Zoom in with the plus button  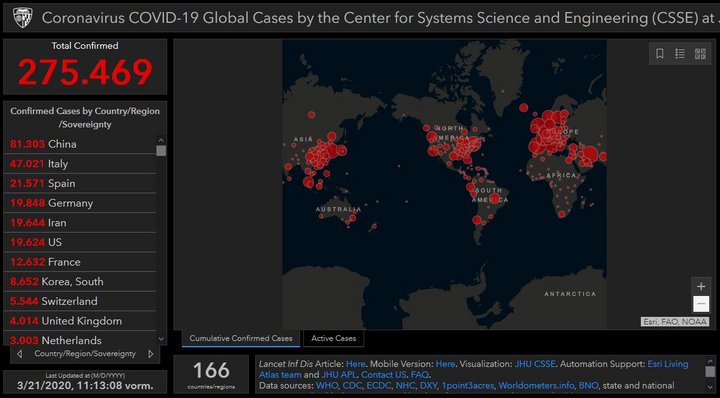point(701,287)
